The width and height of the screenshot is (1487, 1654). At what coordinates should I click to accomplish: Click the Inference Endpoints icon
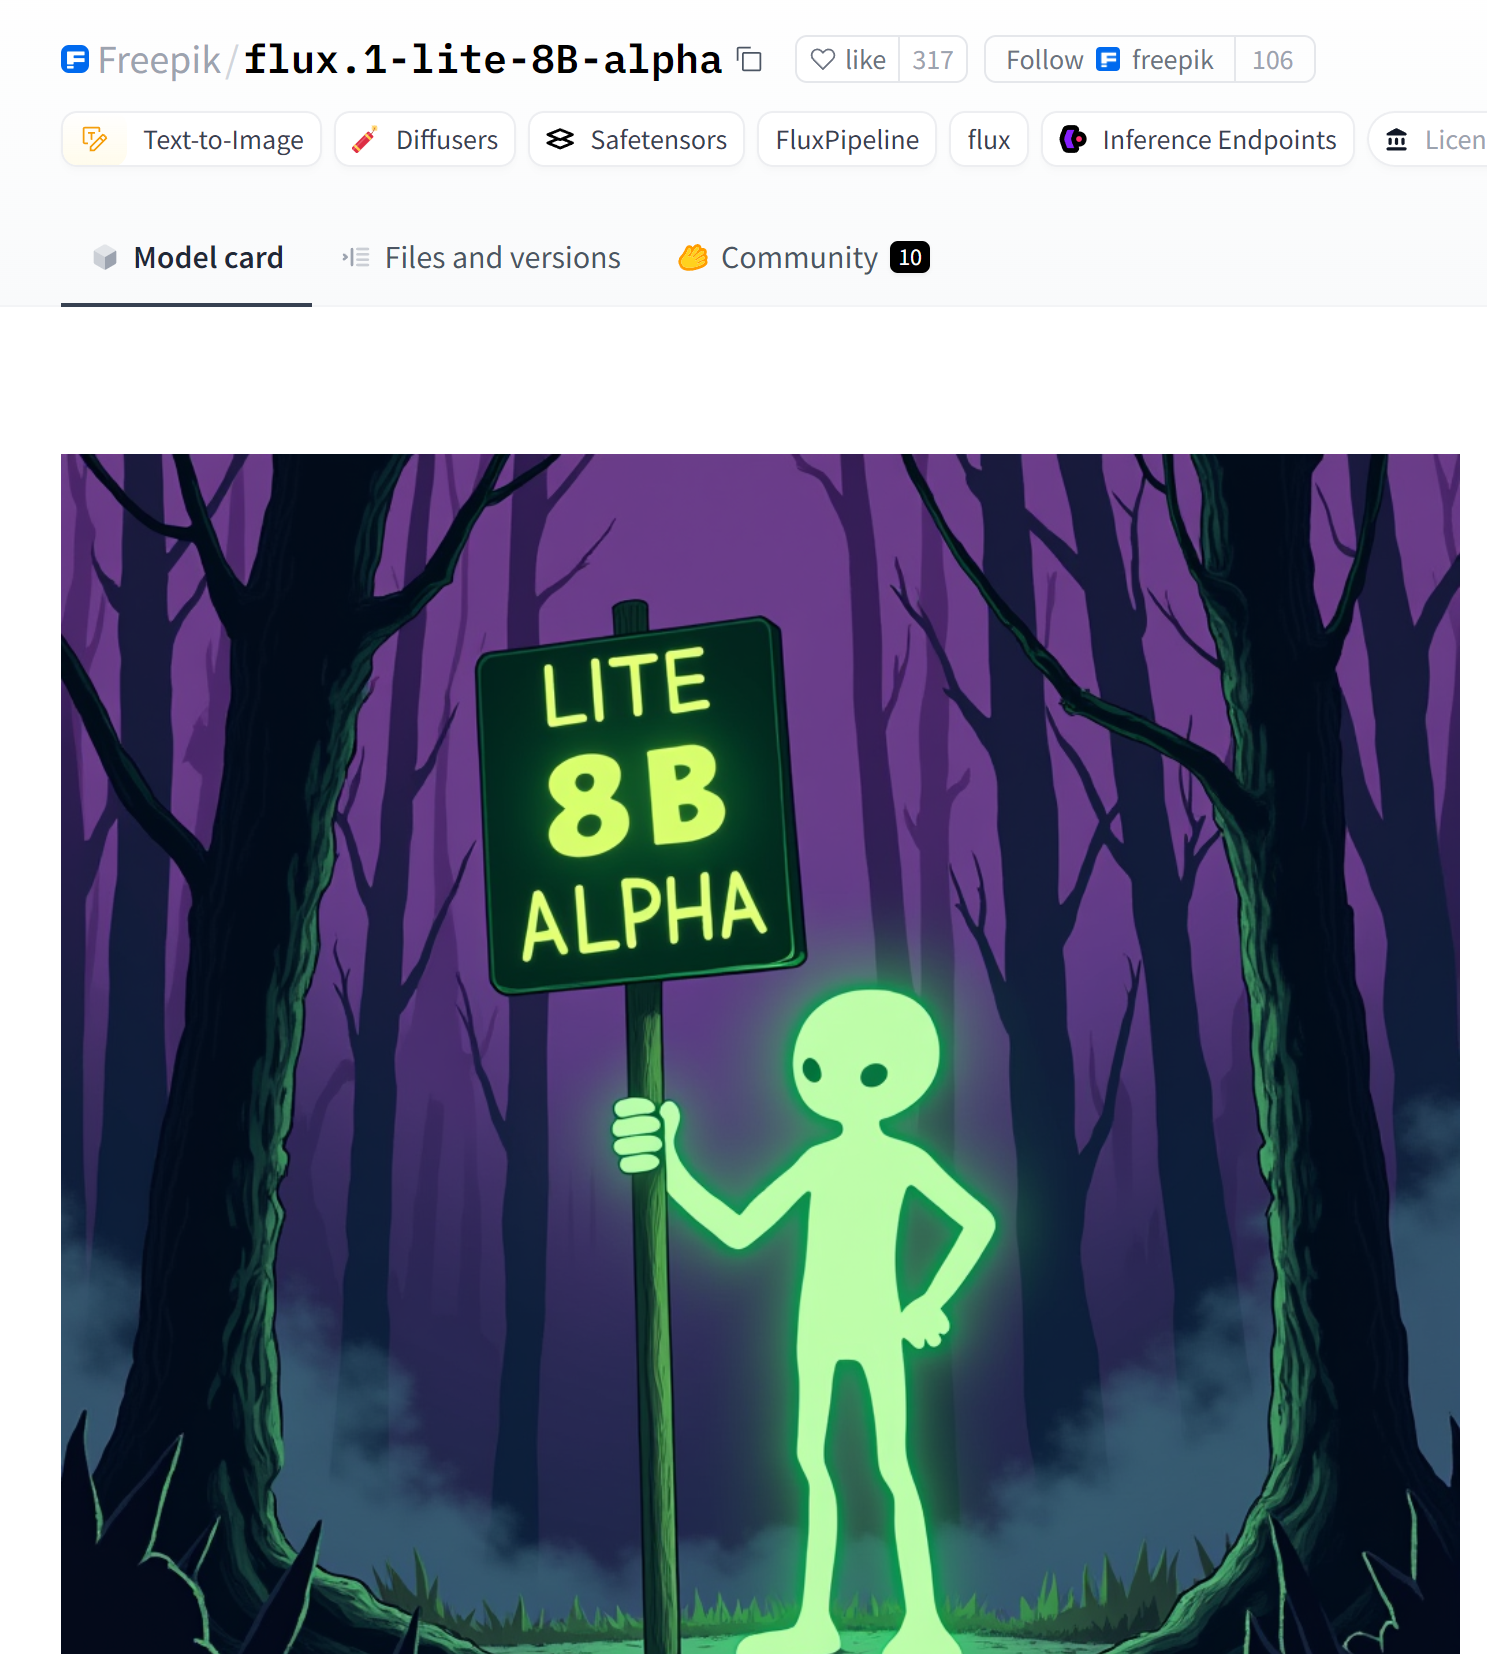pyautogui.click(x=1073, y=139)
